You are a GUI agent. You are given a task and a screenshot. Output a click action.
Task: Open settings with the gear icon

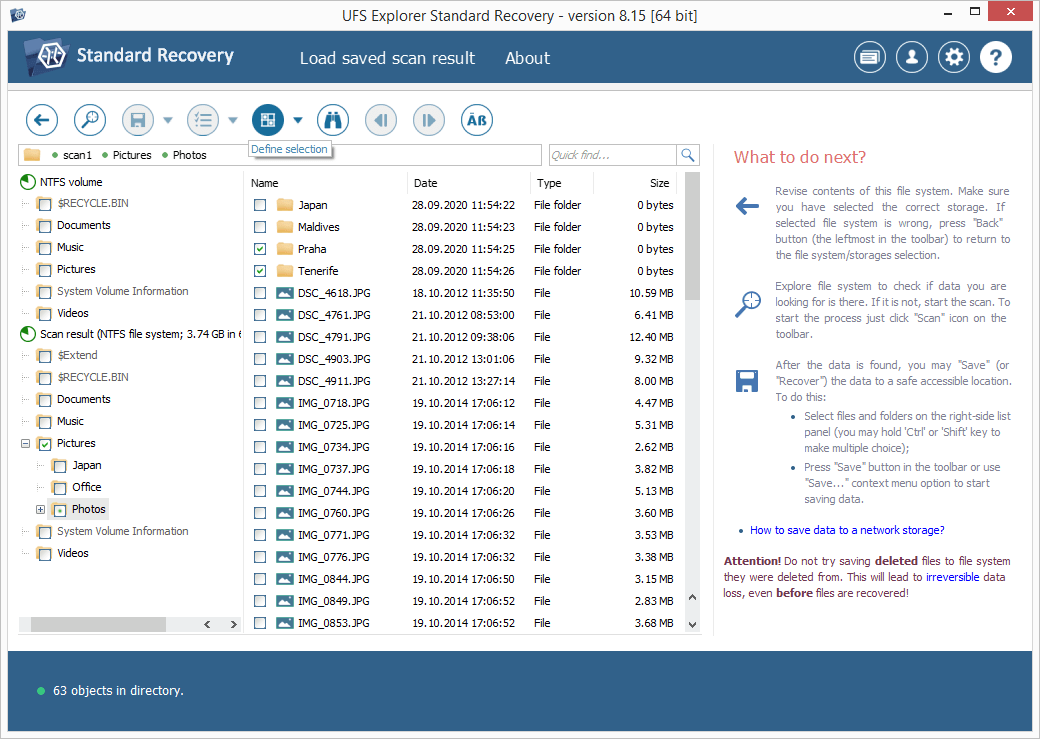coord(954,58)
